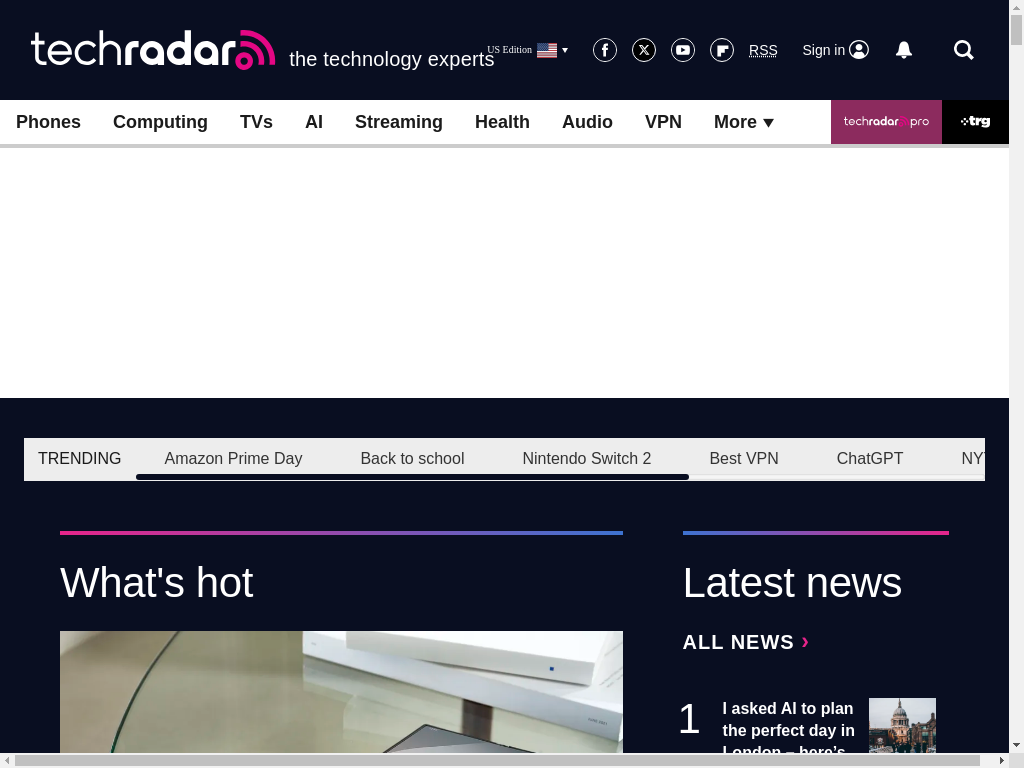Click the 'Latest news' heading
The image size is (1024, 768).
792,583
